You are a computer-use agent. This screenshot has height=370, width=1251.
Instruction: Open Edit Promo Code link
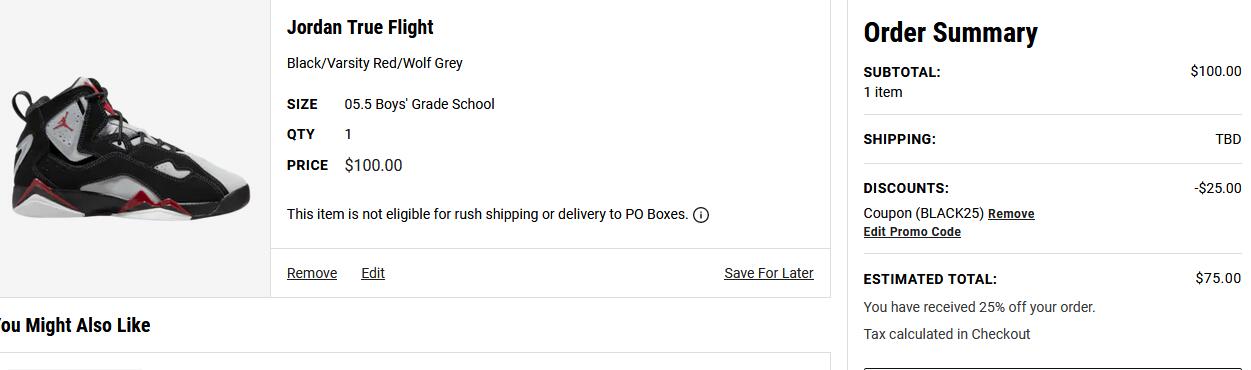(912, 232)
